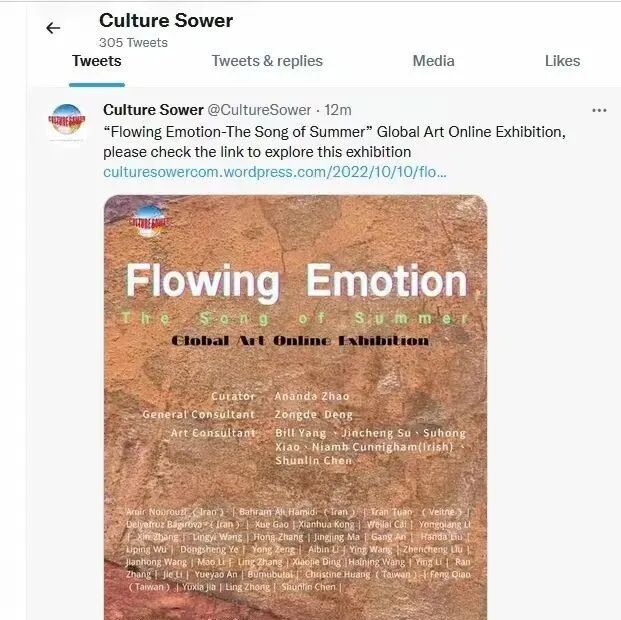This screenshot has width=621, height=620.
Task: Click the 305 Tweets count
Action: tap(133, 42)
